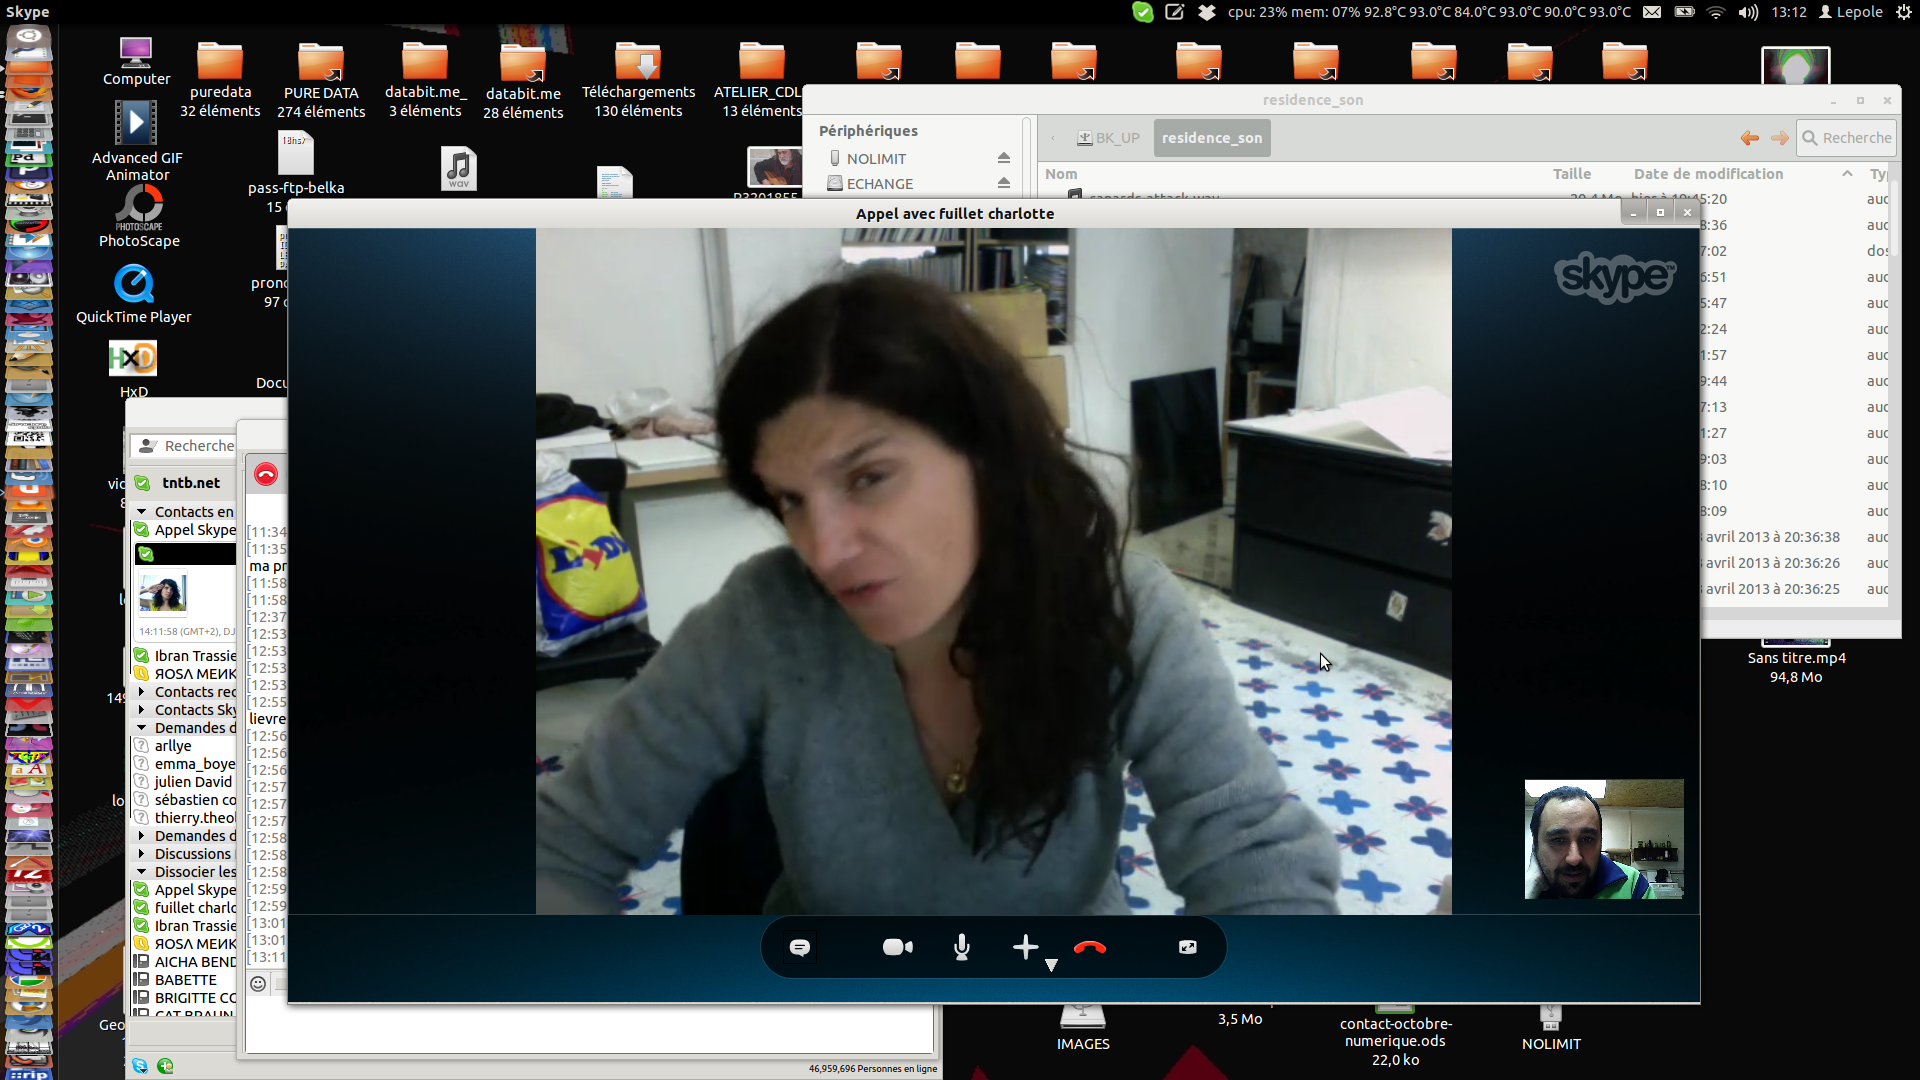This screenshot has height=1080, width=1920.
Task: Mute the microphone in call bar
Action: (x=961, y=947)
